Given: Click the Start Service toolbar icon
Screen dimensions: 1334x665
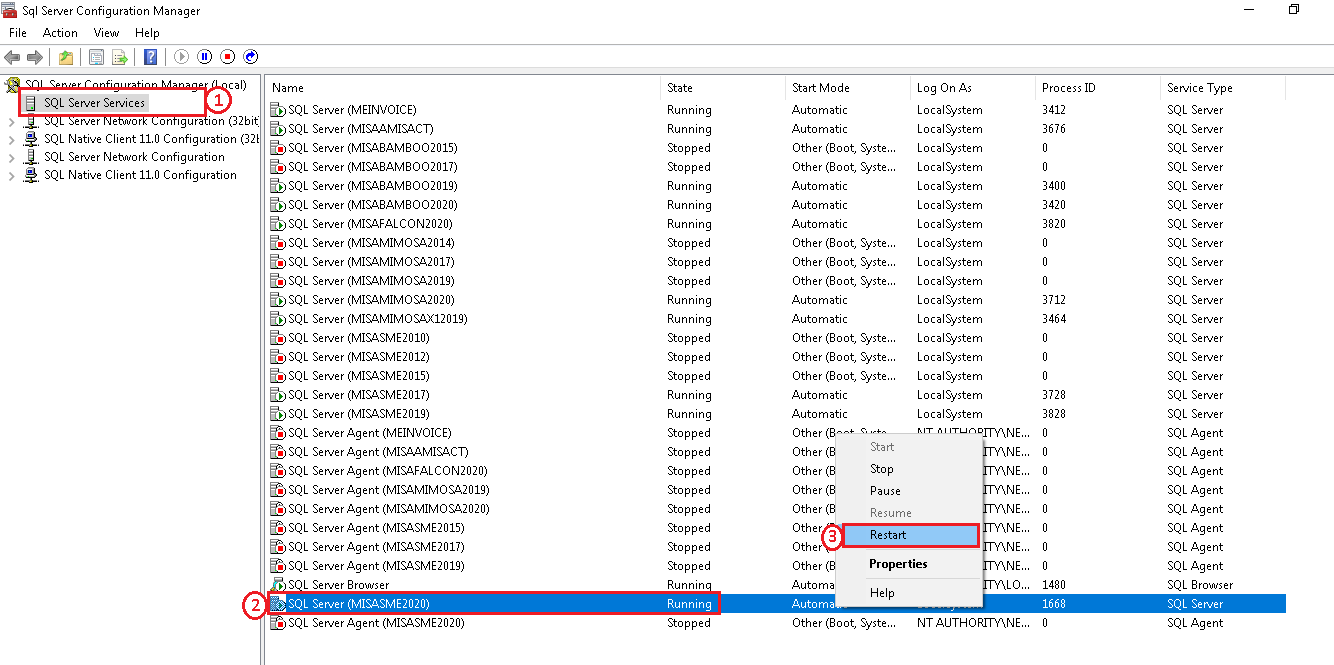Looking at the screenshot, I should coord(182,57).
